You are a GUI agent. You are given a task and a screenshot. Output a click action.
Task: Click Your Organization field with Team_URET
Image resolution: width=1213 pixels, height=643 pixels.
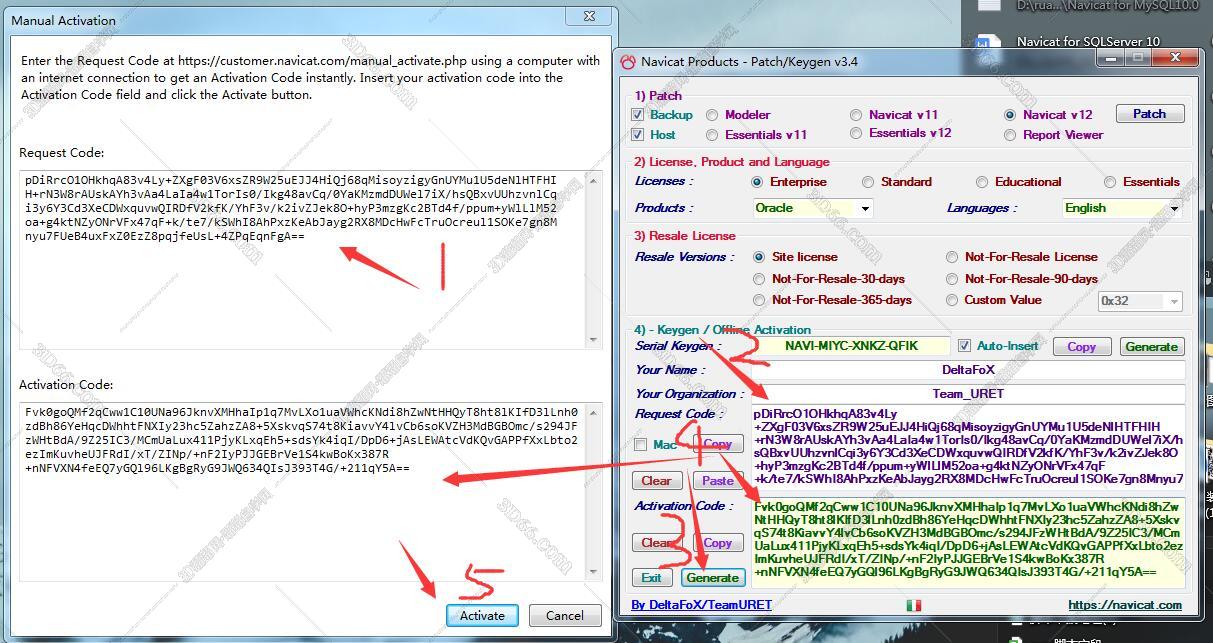pos(968,394)
